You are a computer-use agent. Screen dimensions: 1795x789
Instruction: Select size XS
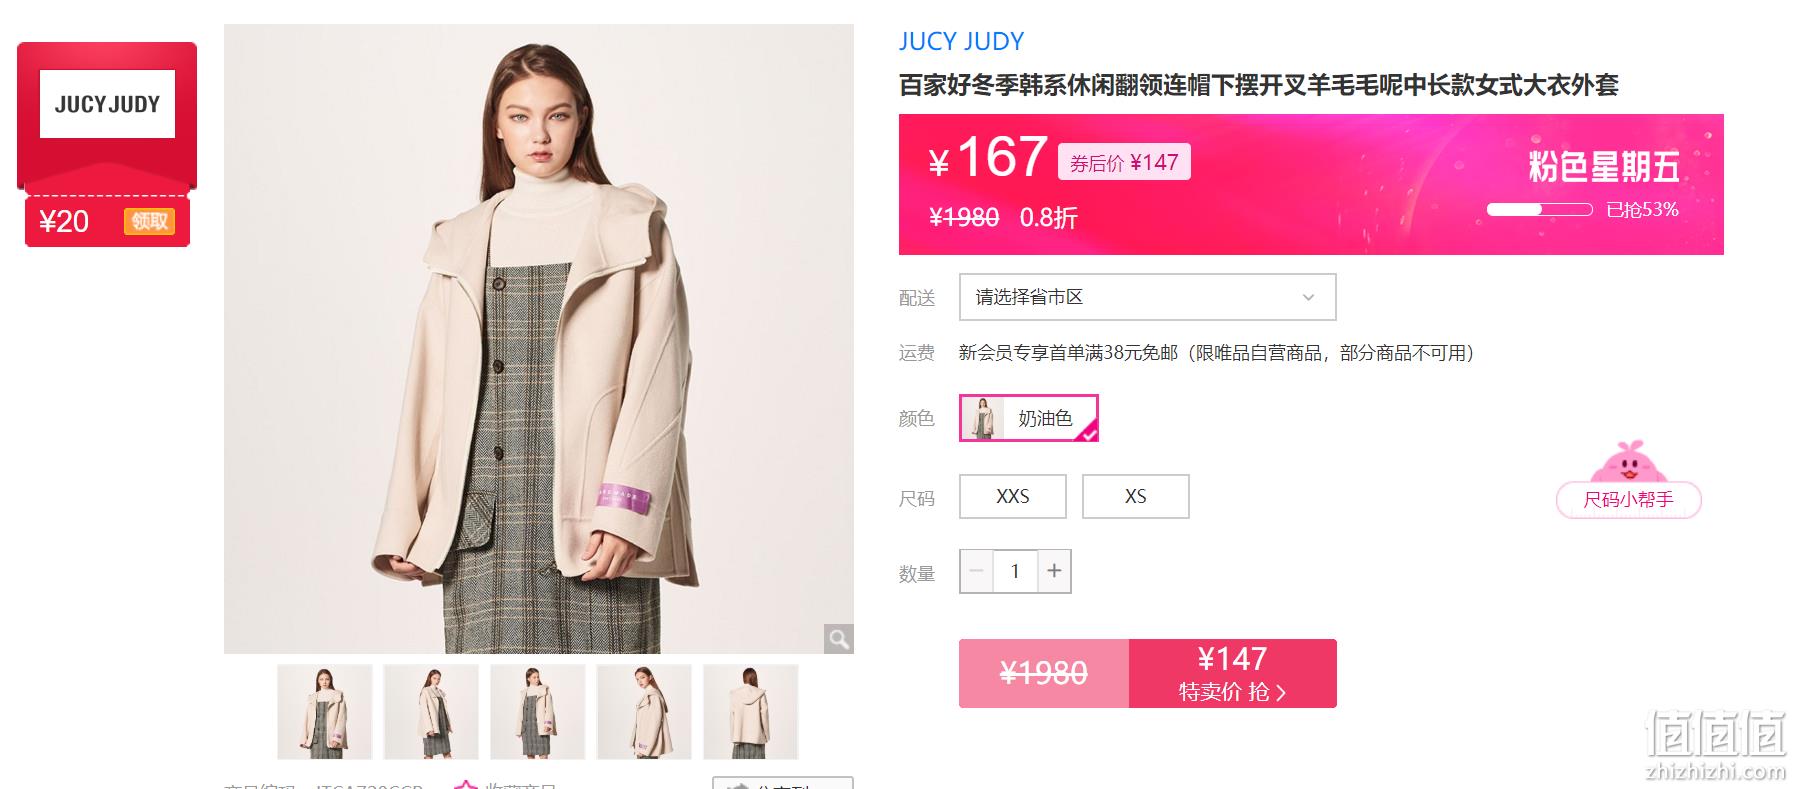[1136, 496]
